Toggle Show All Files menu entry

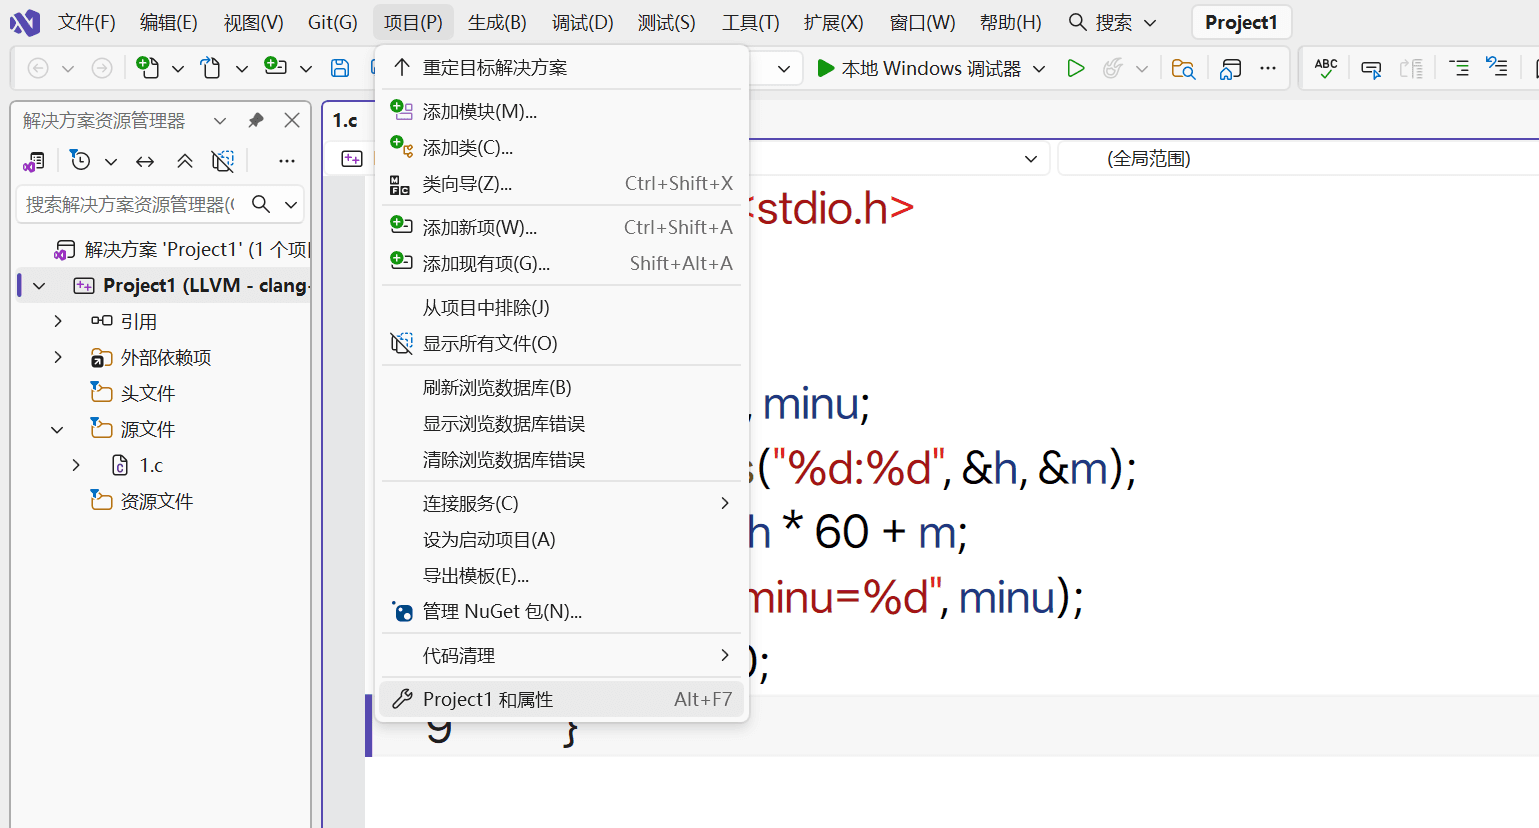click(490, 344)
